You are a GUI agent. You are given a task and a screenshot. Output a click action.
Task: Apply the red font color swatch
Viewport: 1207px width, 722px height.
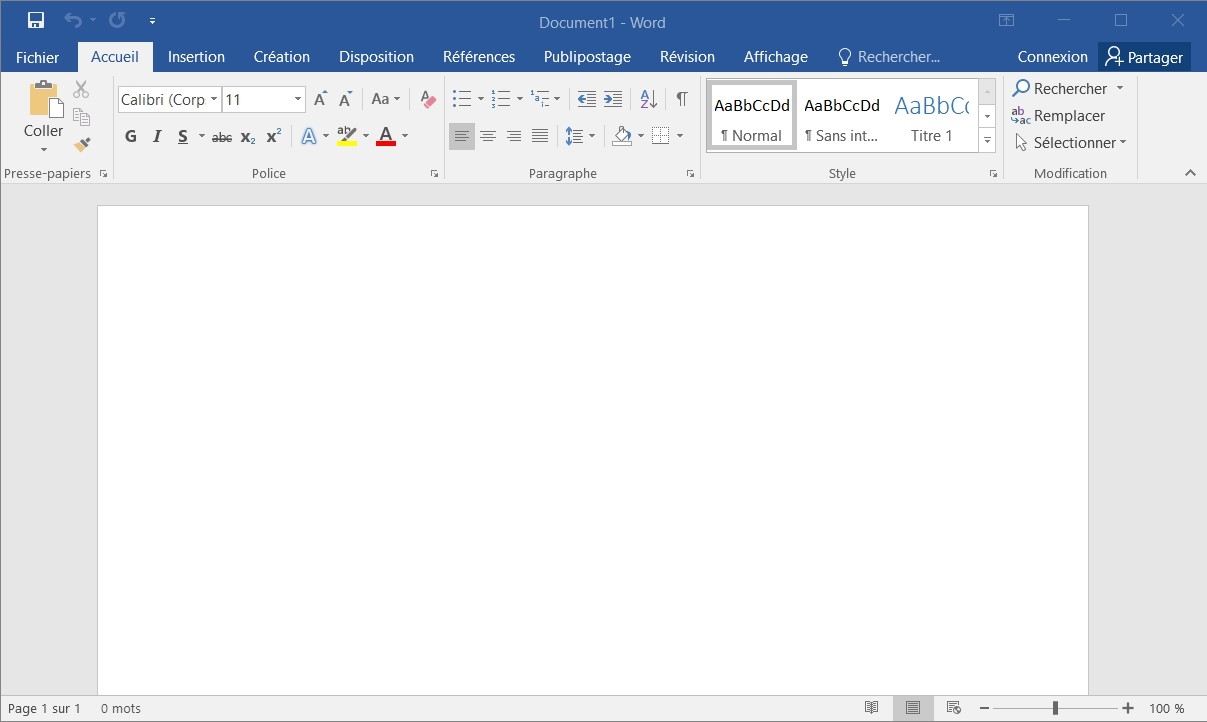coord(386,136)
